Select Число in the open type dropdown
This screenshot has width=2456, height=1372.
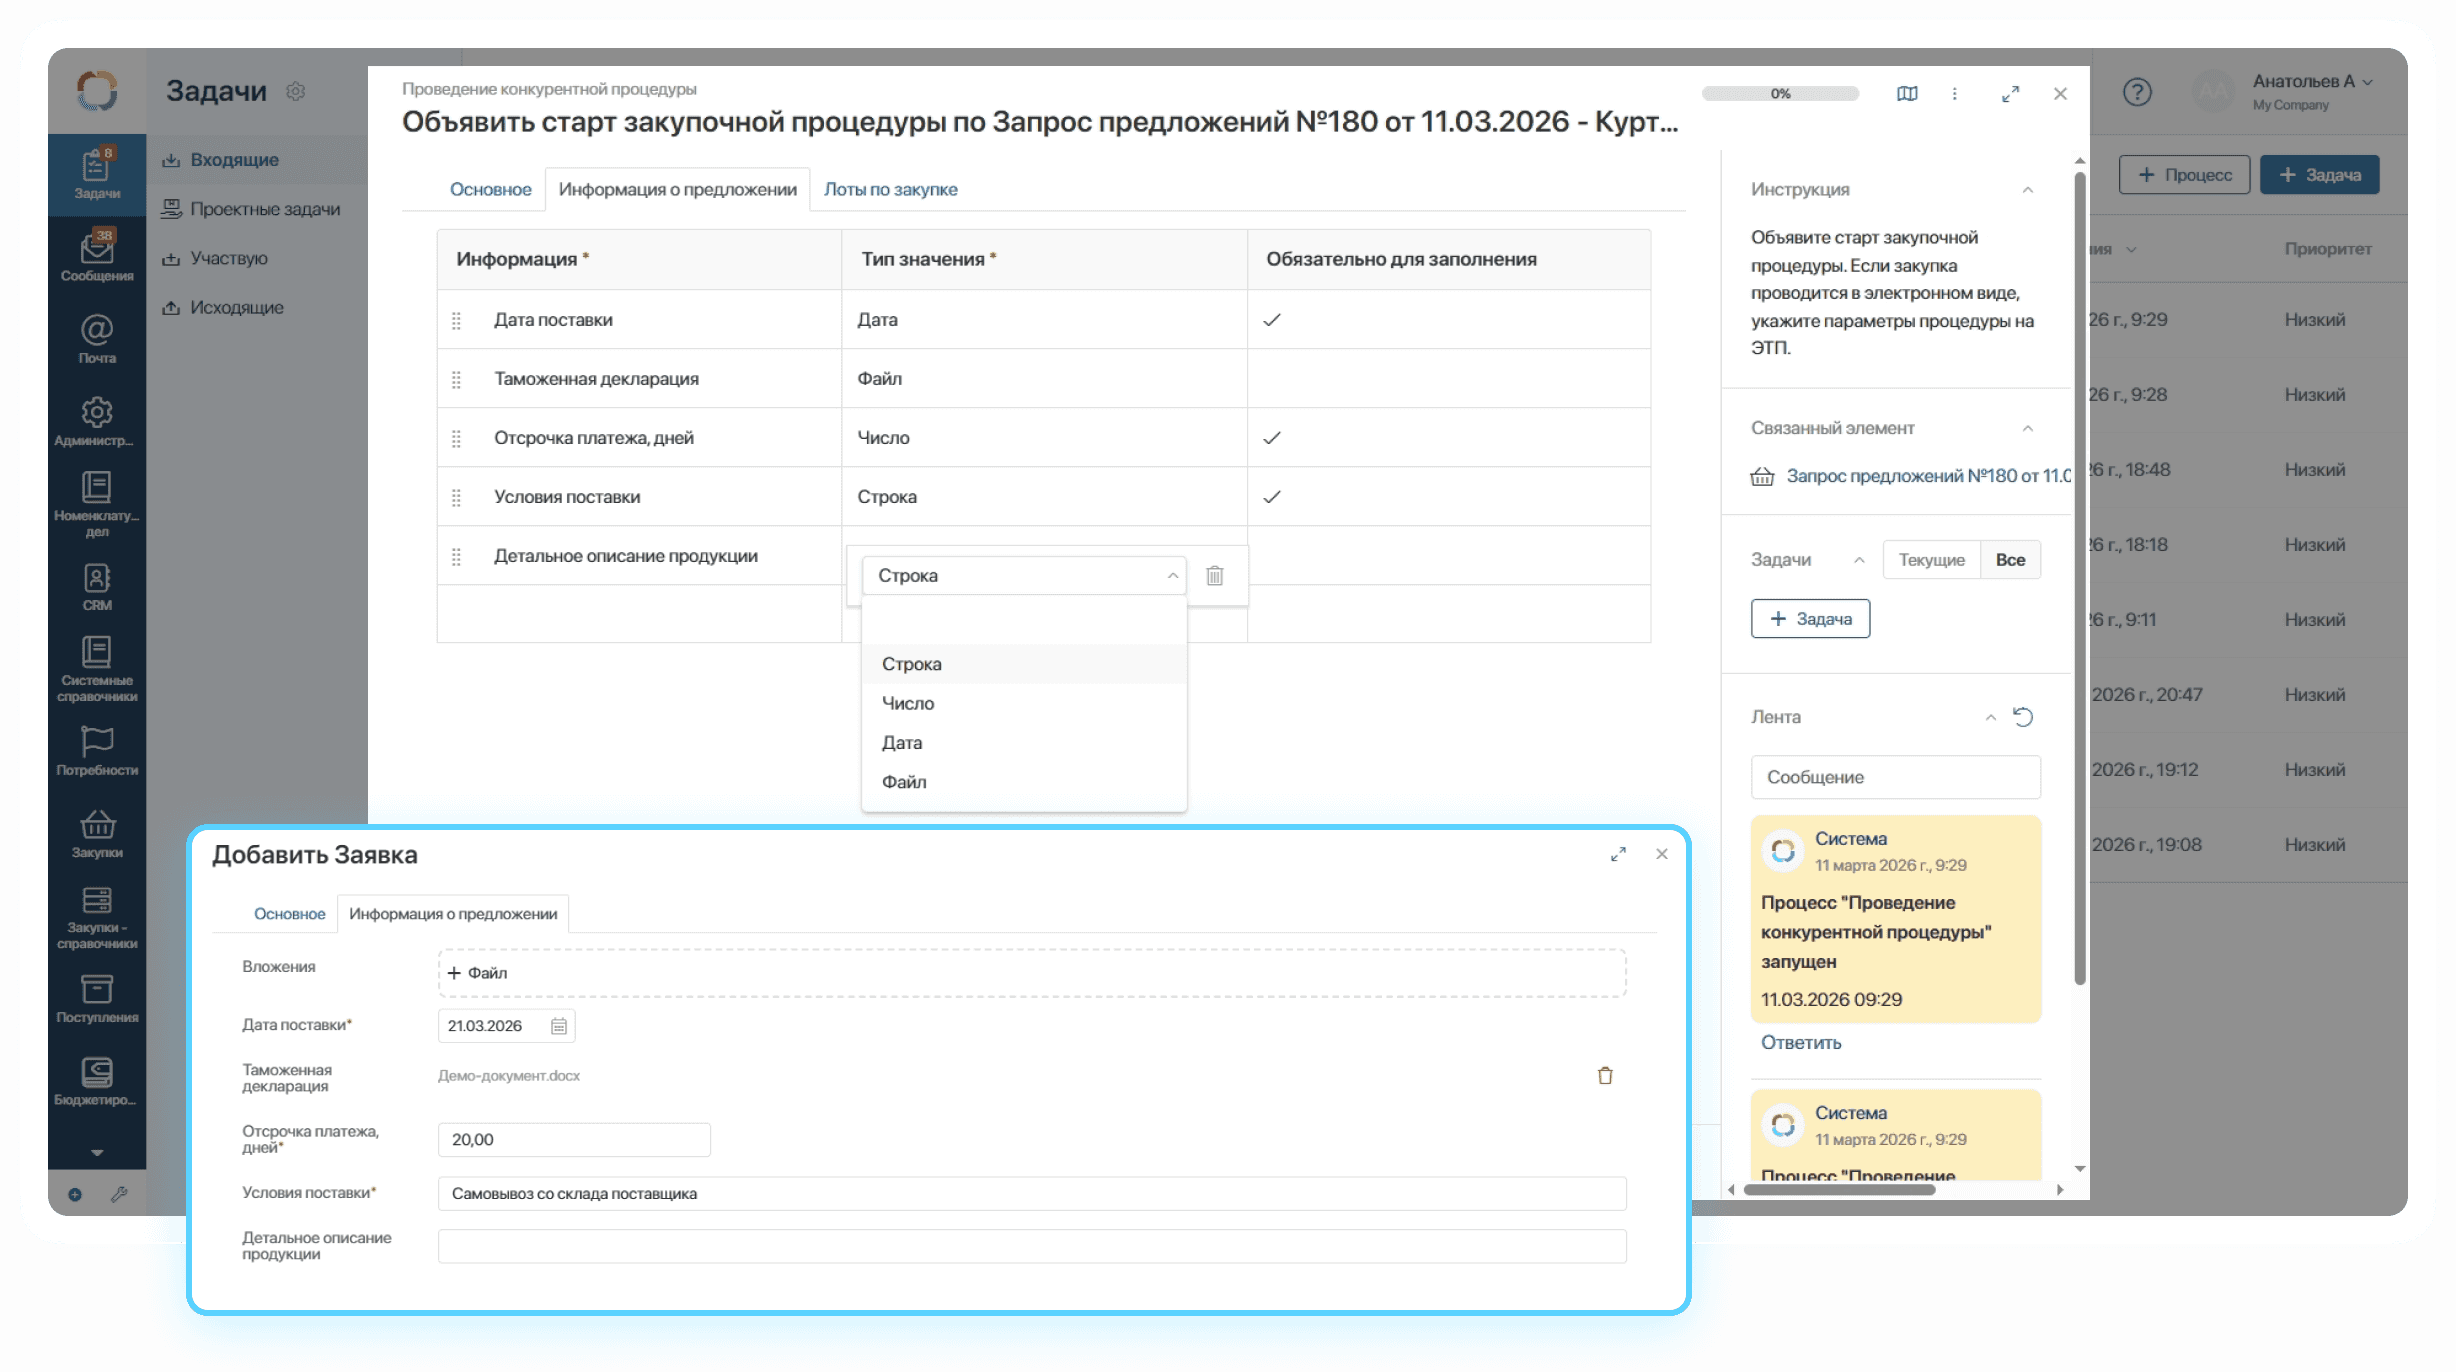907,702
